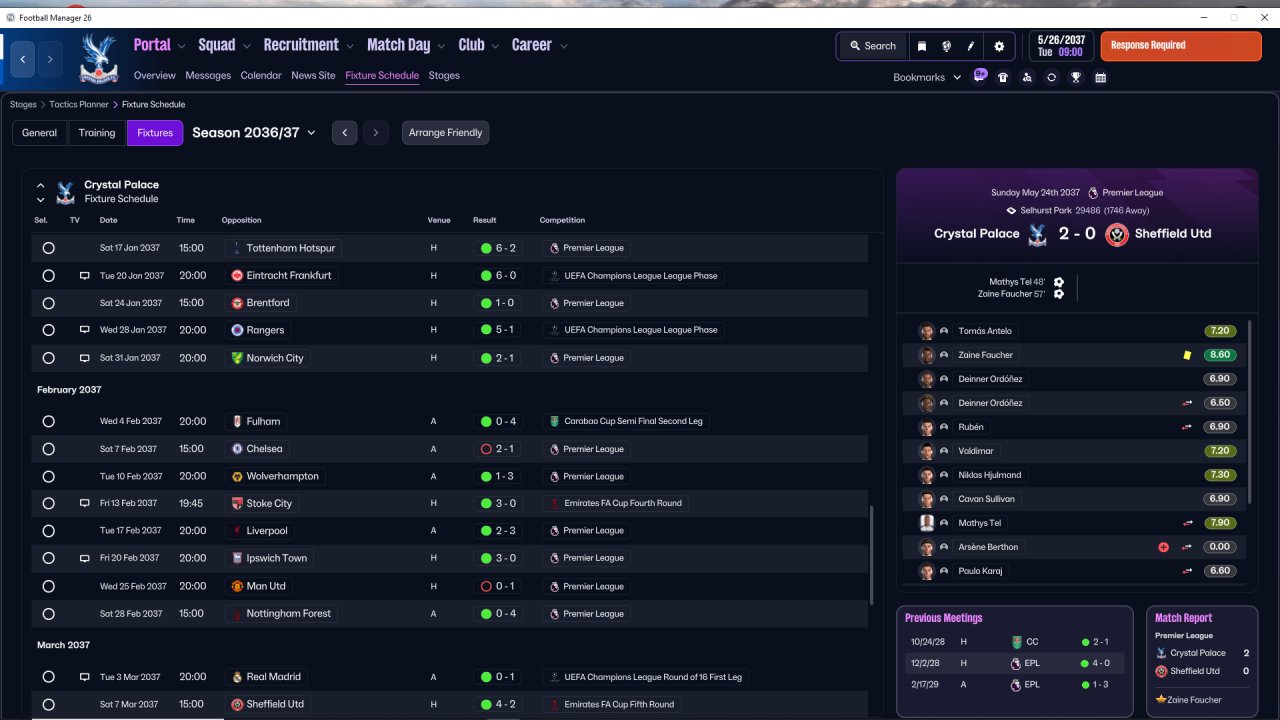Select the Fulham fixture radio button
The height and width of the screenshot is (720, 1280).
(48, 421)
